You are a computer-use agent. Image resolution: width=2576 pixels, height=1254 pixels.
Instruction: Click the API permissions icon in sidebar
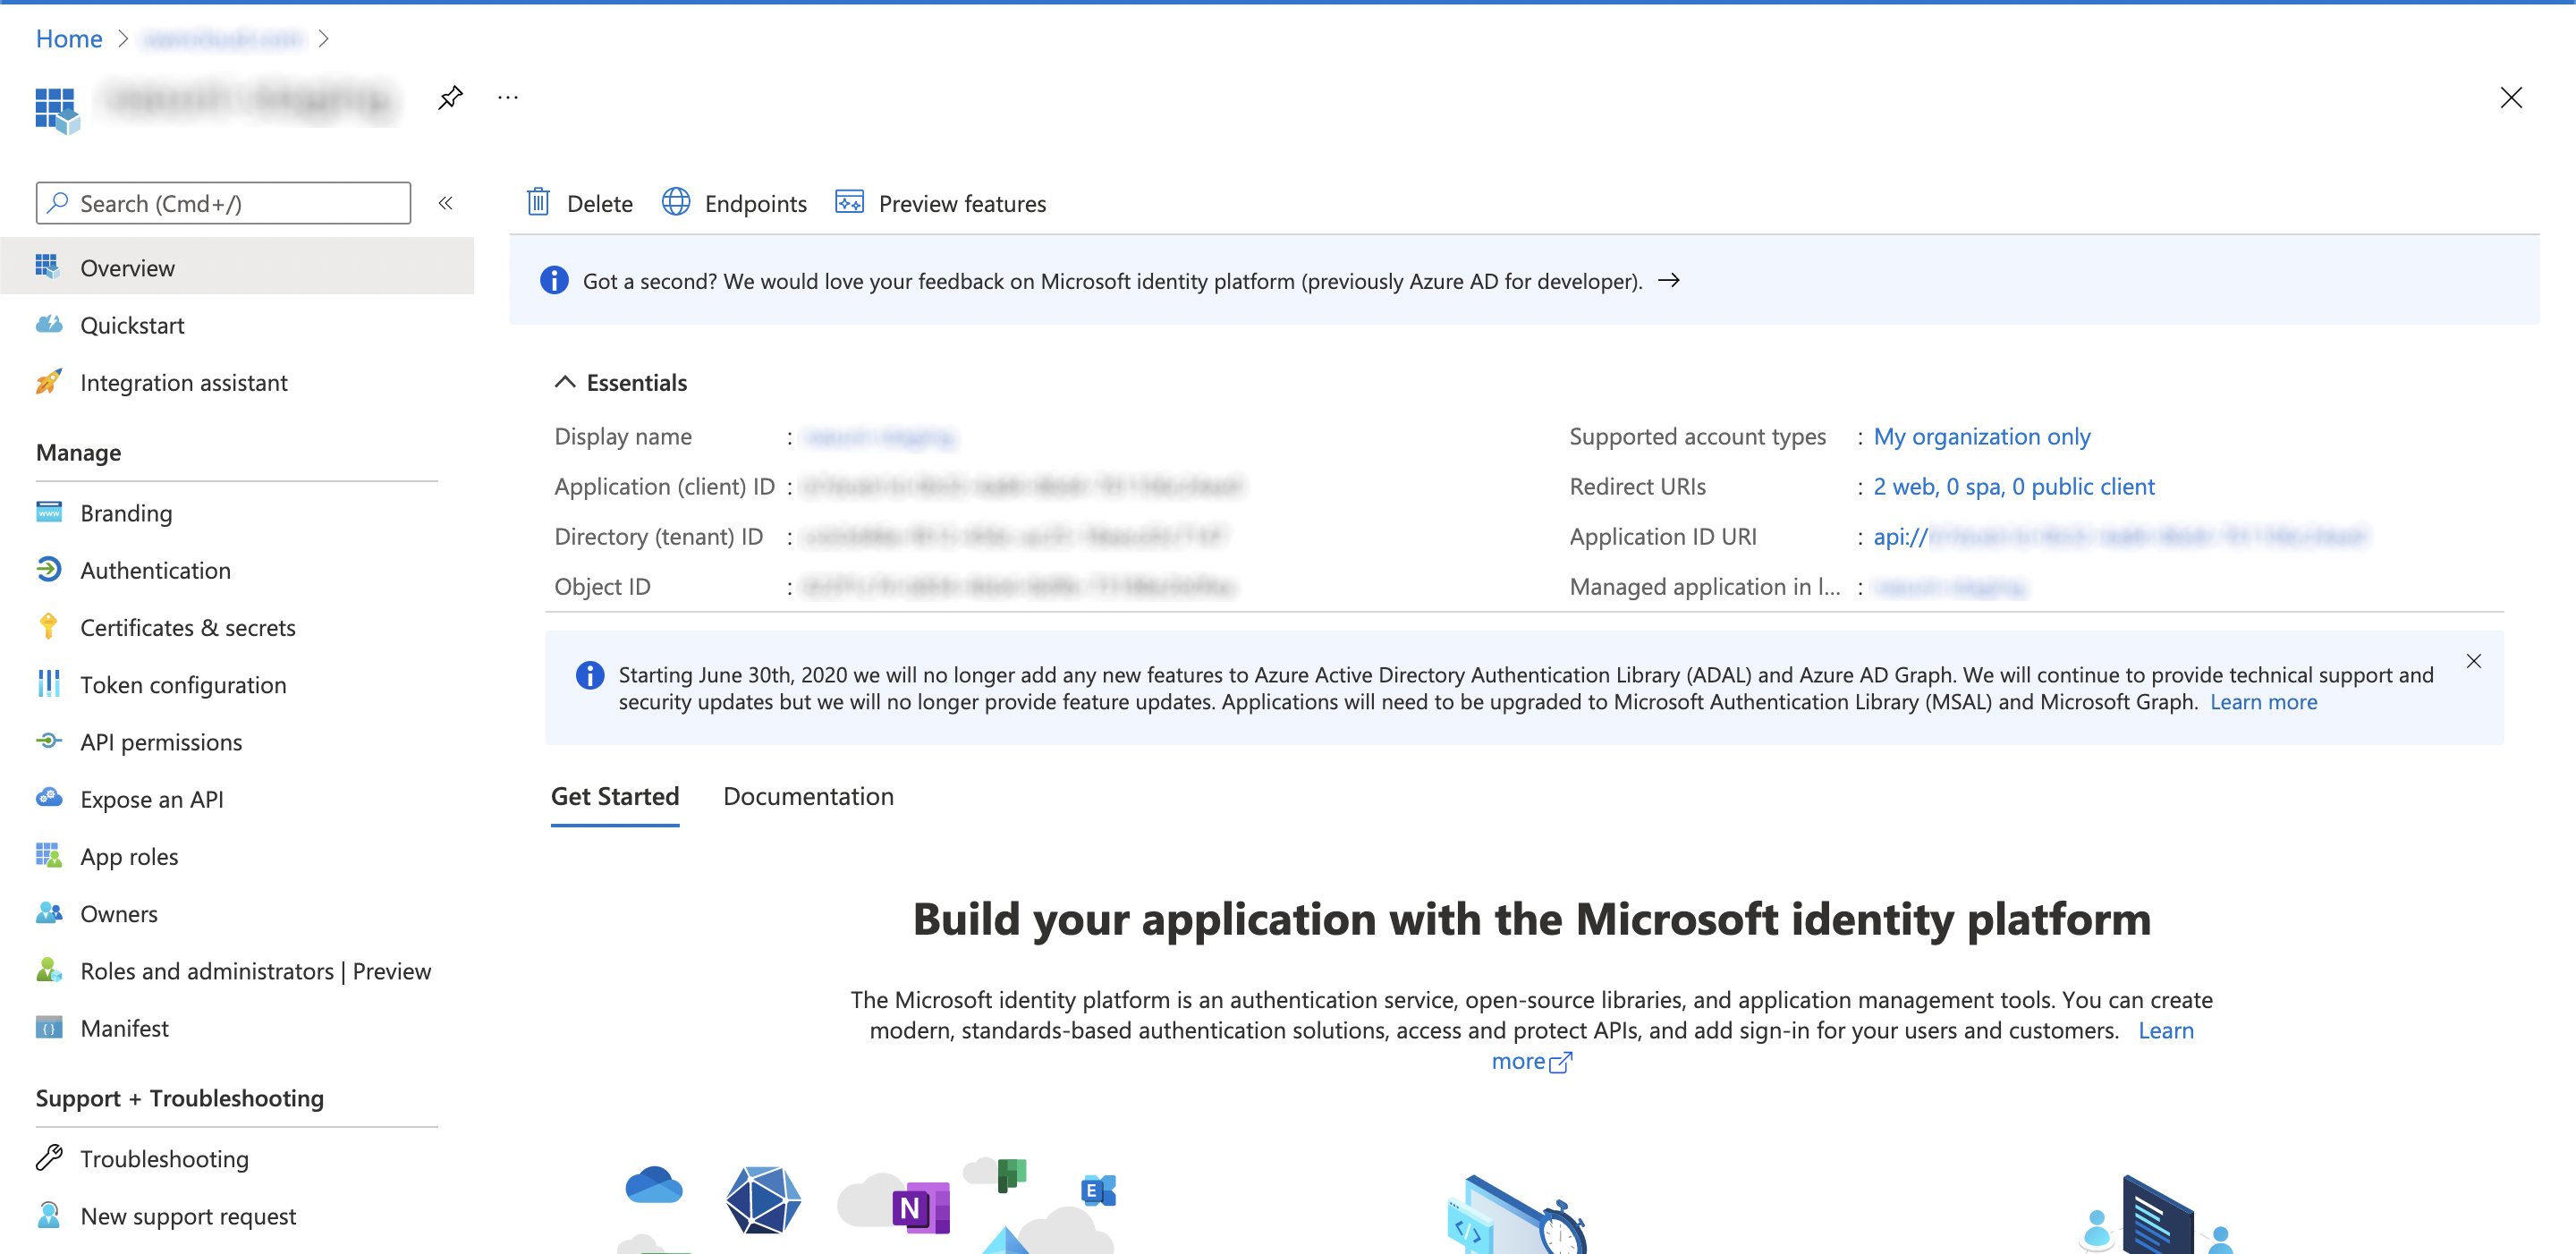49,741
